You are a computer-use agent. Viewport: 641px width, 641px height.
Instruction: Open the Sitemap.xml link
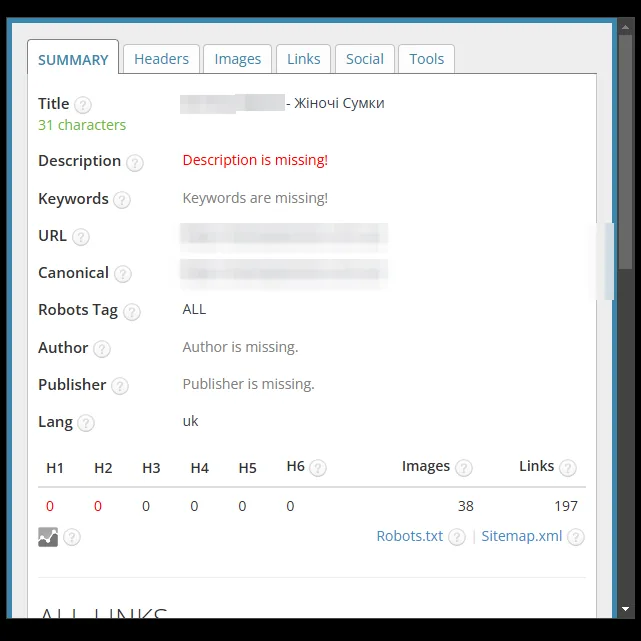[522, 536]
